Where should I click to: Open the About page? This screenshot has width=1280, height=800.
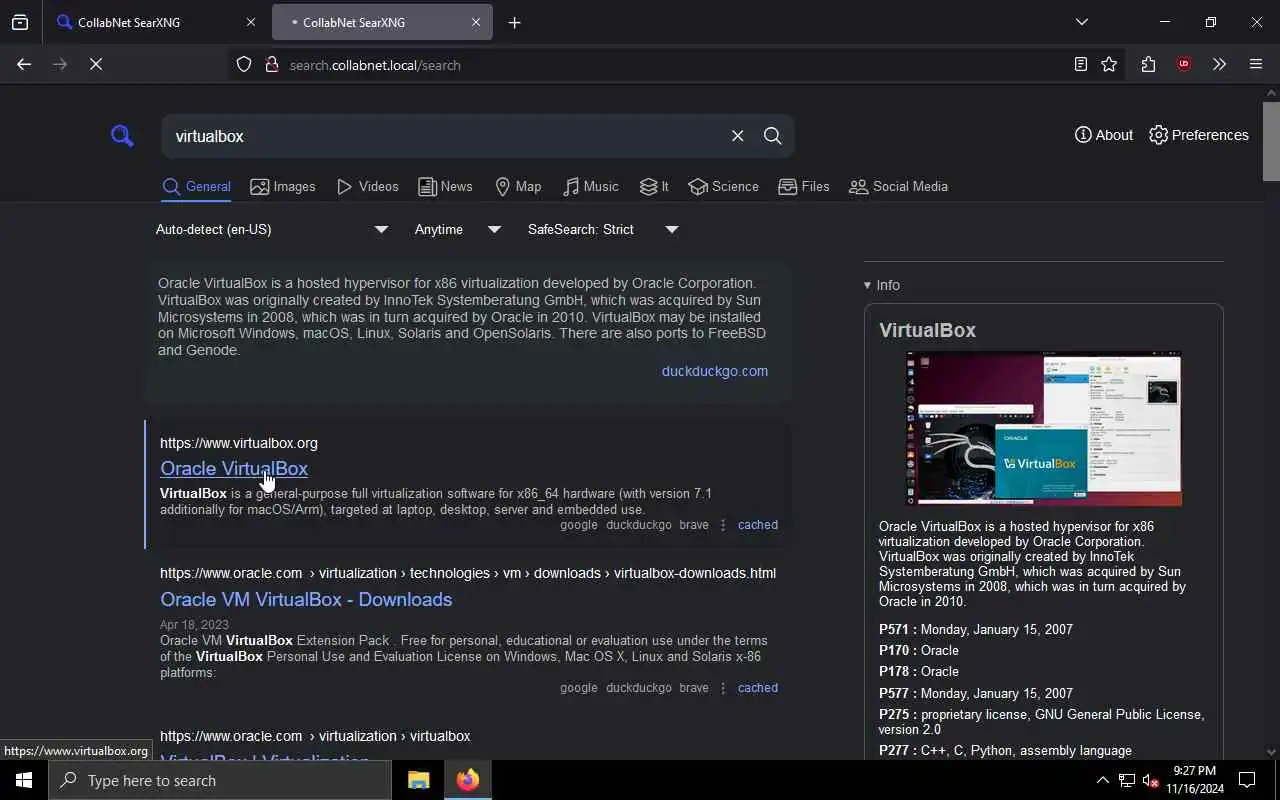[1104, 135]
